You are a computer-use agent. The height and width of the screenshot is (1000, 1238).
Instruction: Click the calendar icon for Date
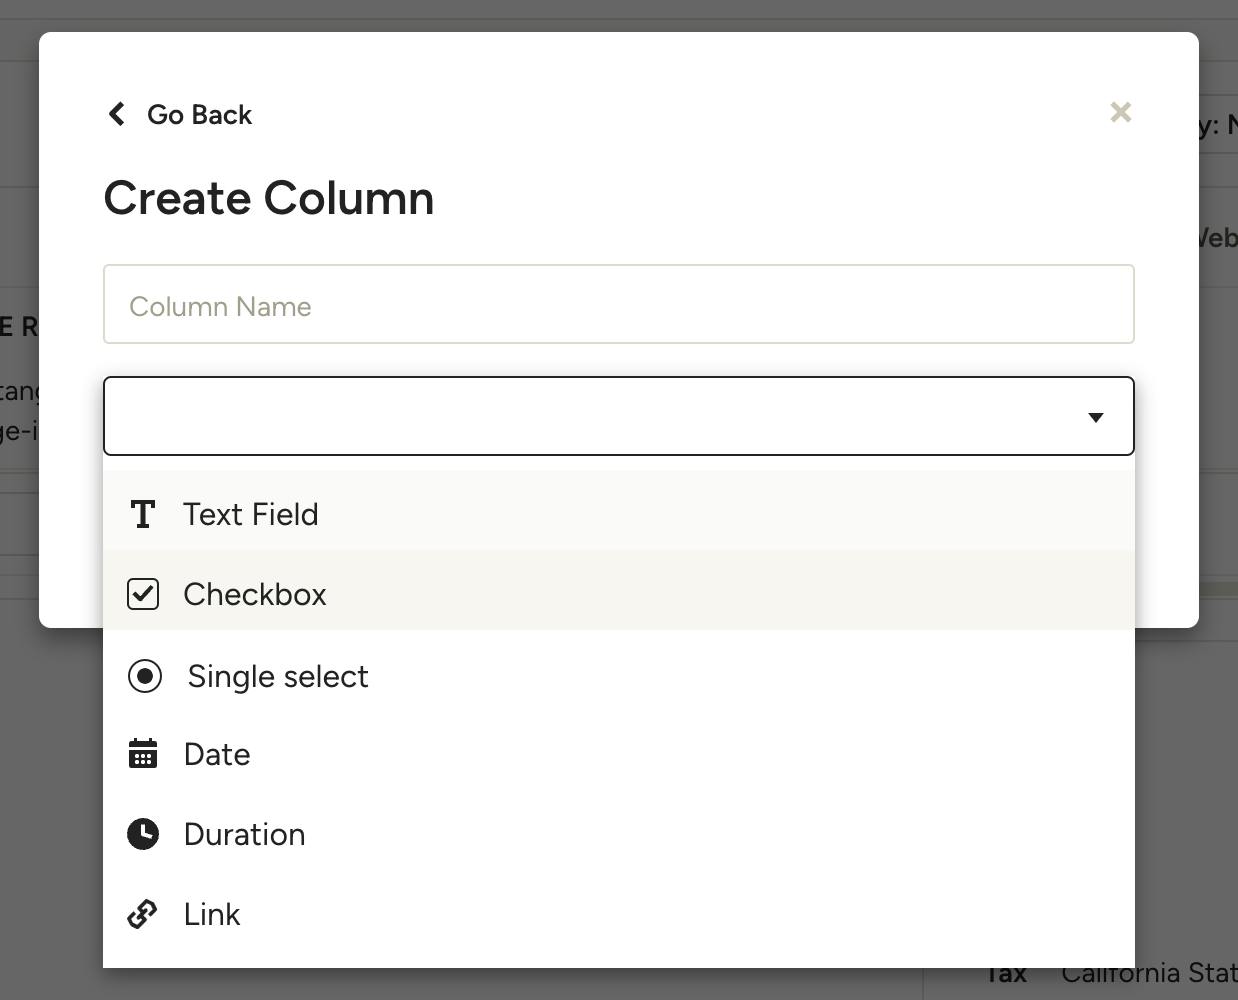(x=143, y=754)
